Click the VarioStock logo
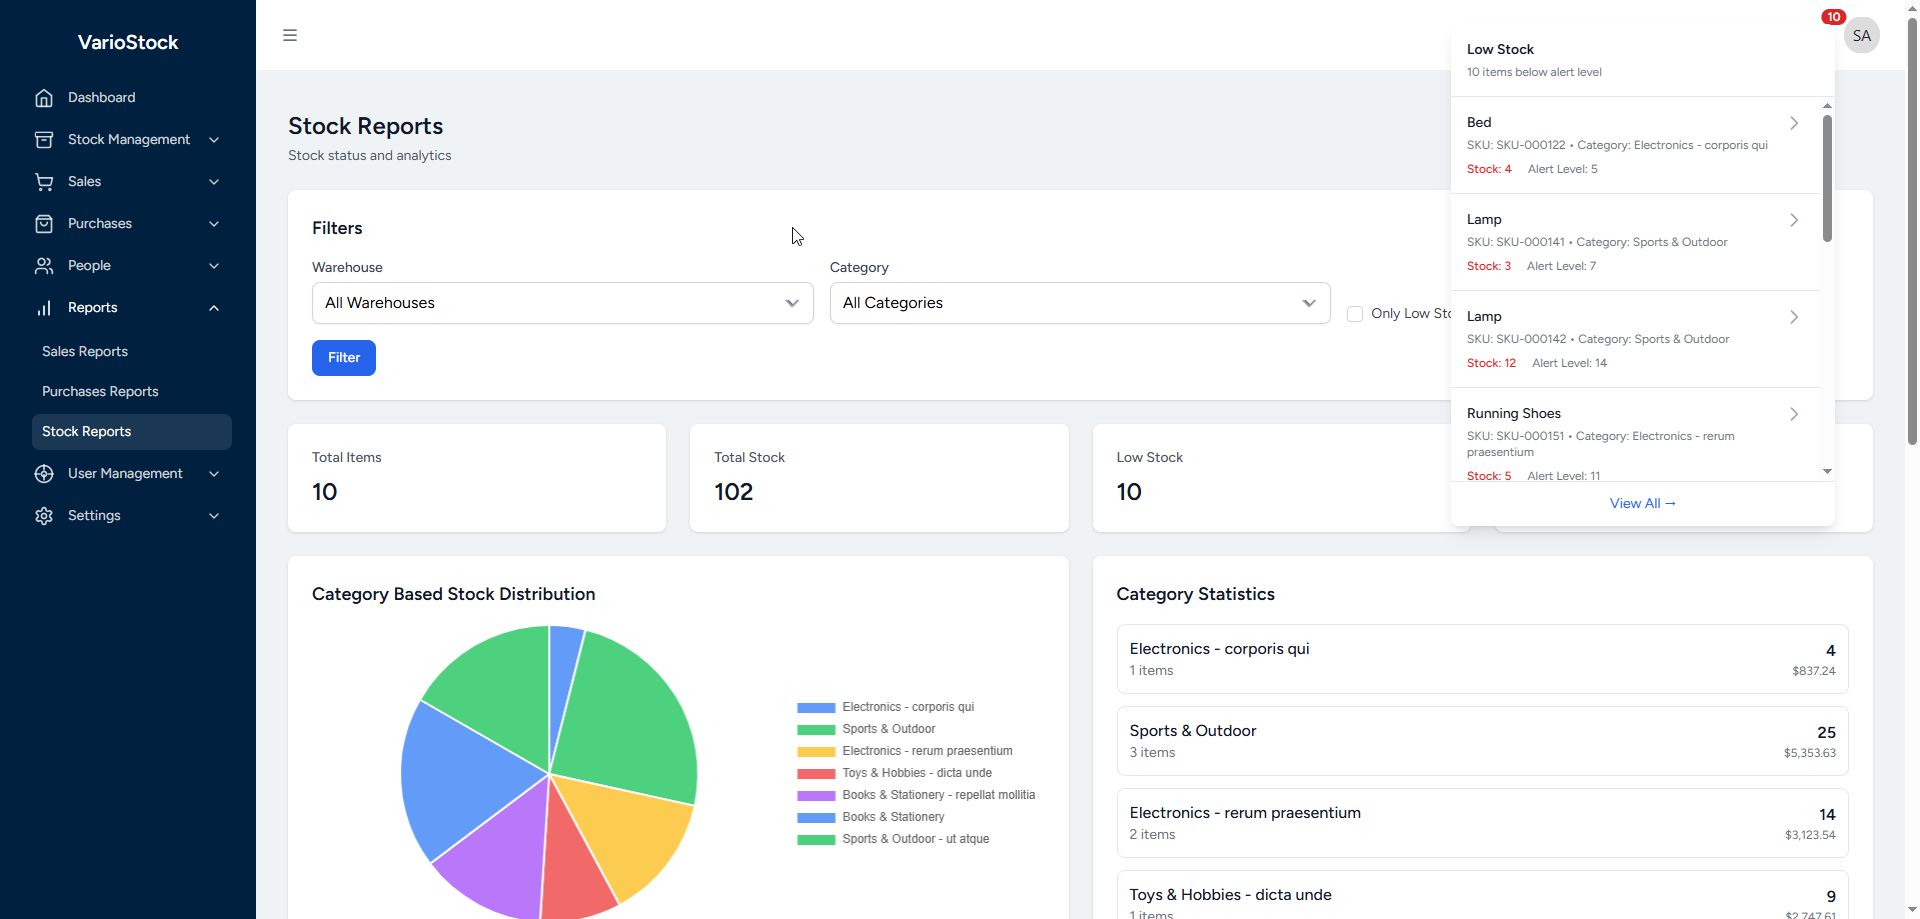The width and height of the screenshot is (1920, 919). click(x=128, y=42)
